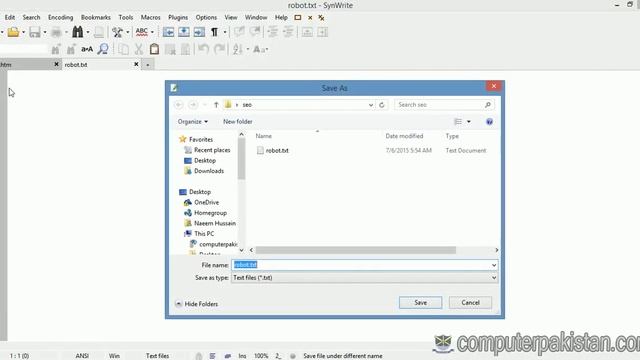
Task: Toggle the bottom panel visibility icon
Action: [x=184, y=32]
